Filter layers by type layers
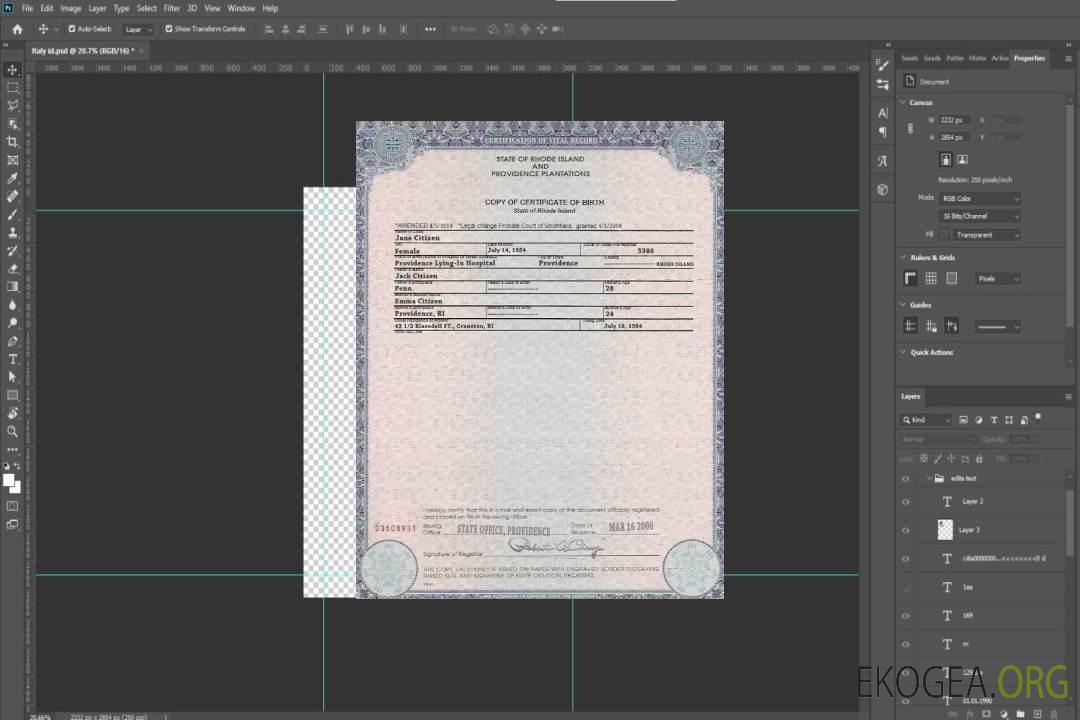 (994, 420)
